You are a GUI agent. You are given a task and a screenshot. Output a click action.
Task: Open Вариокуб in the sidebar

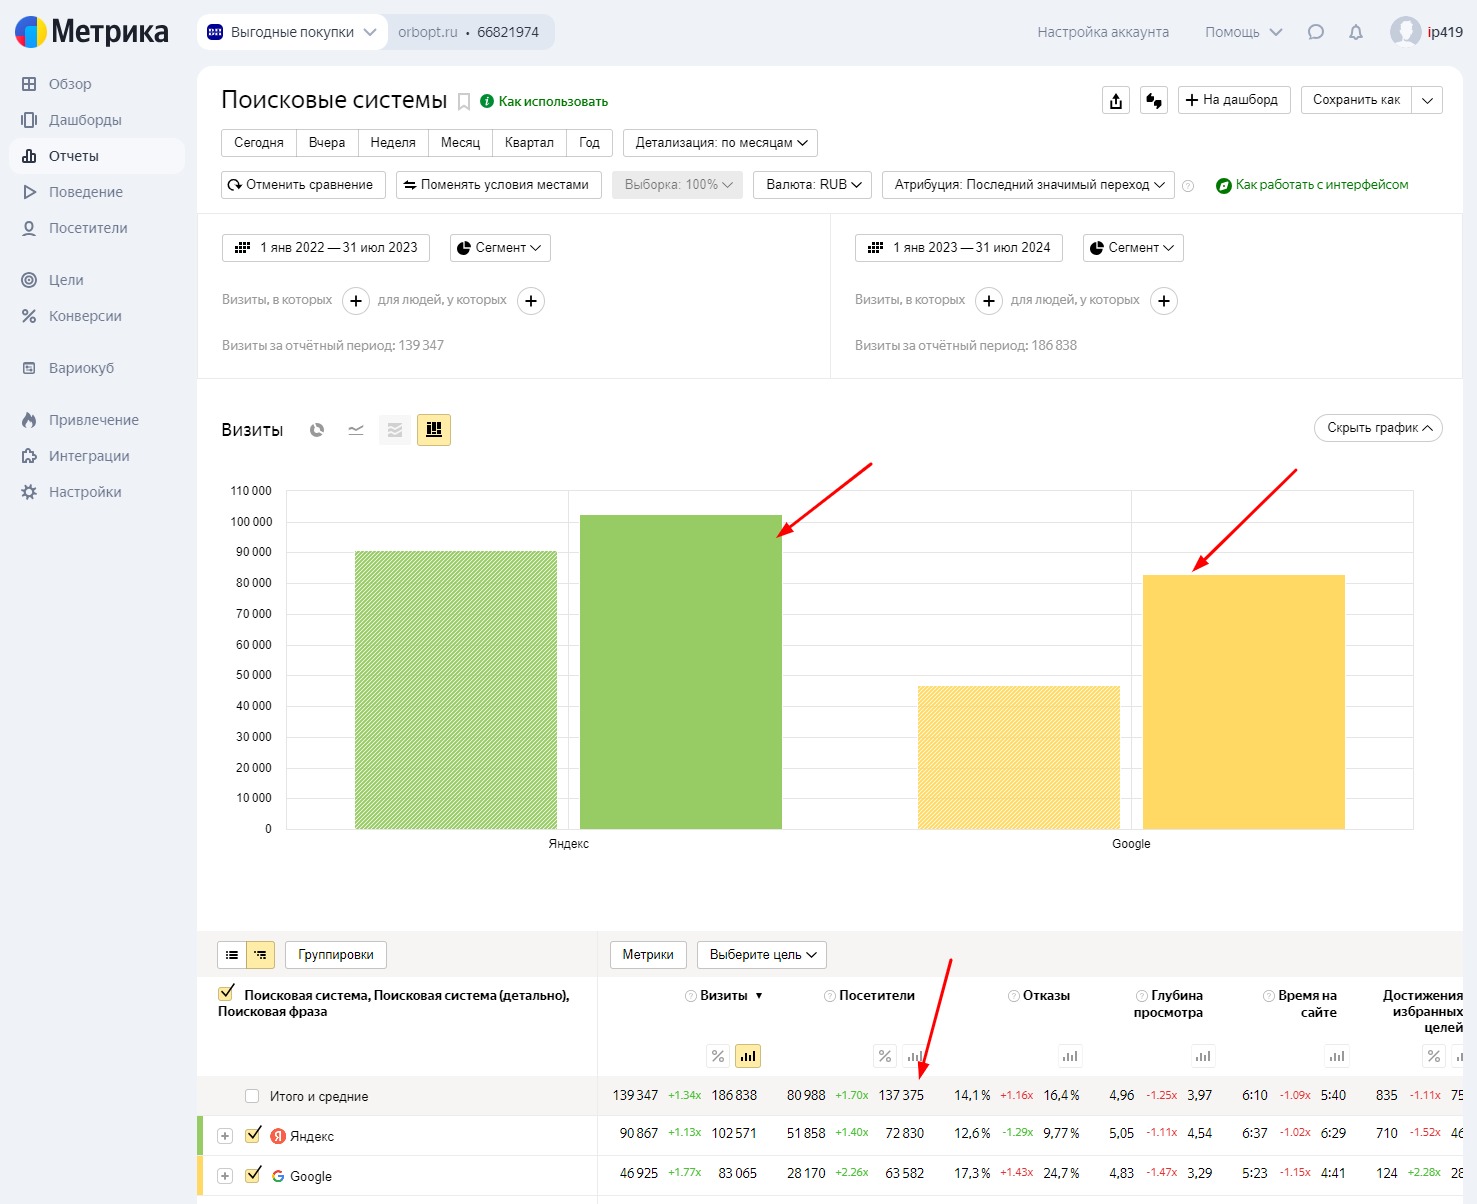[81, 368]
